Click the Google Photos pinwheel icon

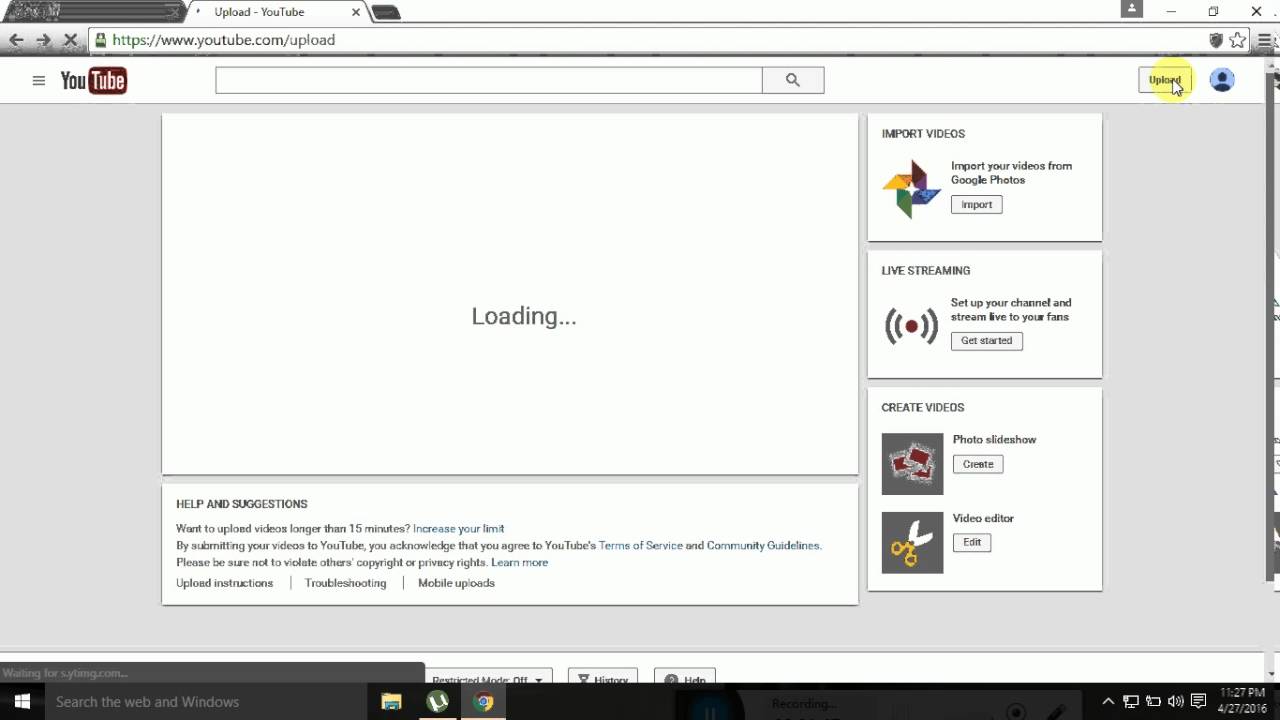click(x=911, y=188)
